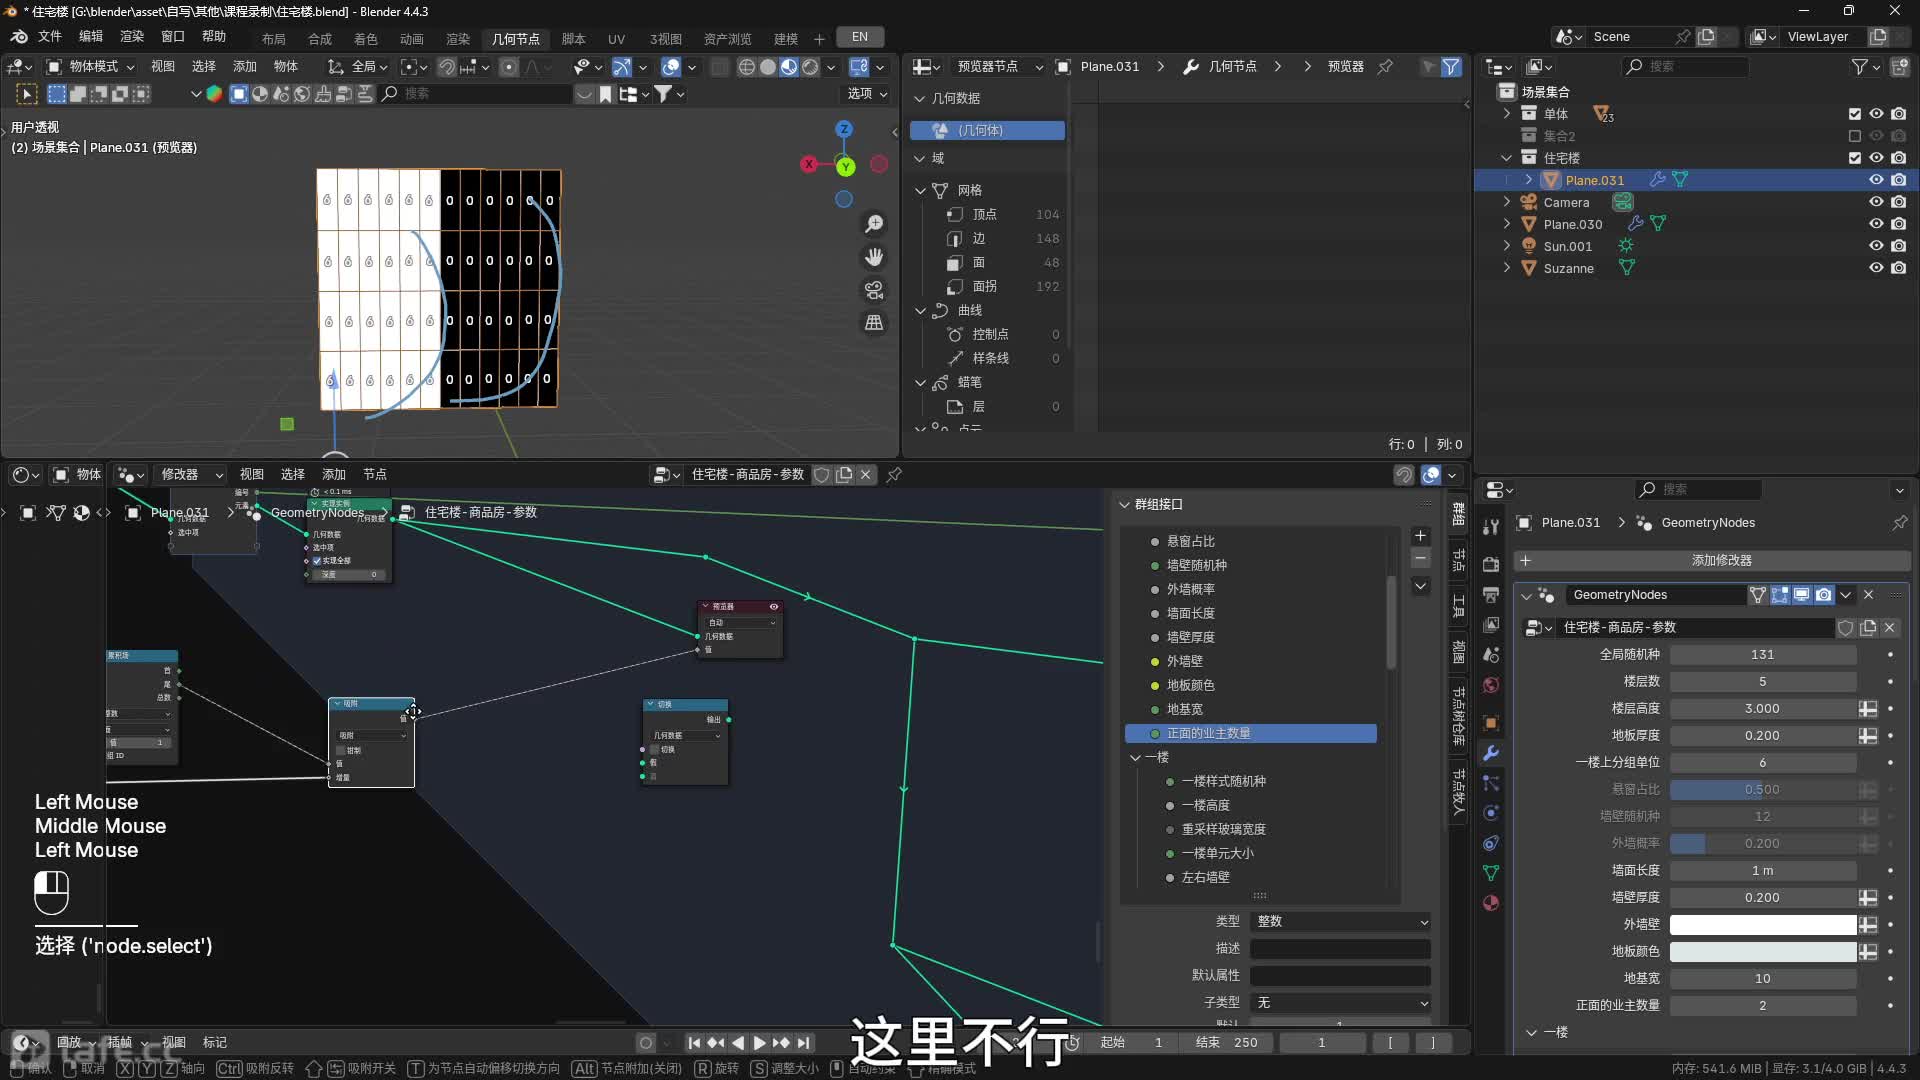1920x1080 pixels.
Task: Switch to the 布局 workspace tab
Action: [x=274, y=39]
